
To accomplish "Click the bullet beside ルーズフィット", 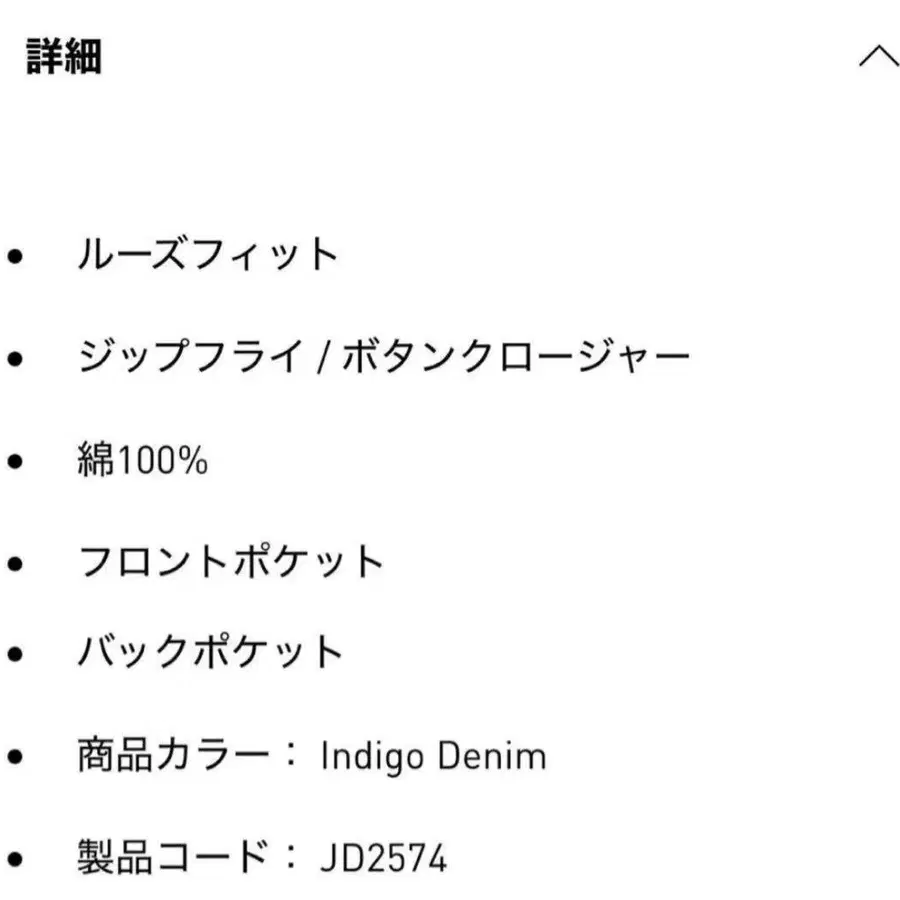I will (x=14, y=257).
